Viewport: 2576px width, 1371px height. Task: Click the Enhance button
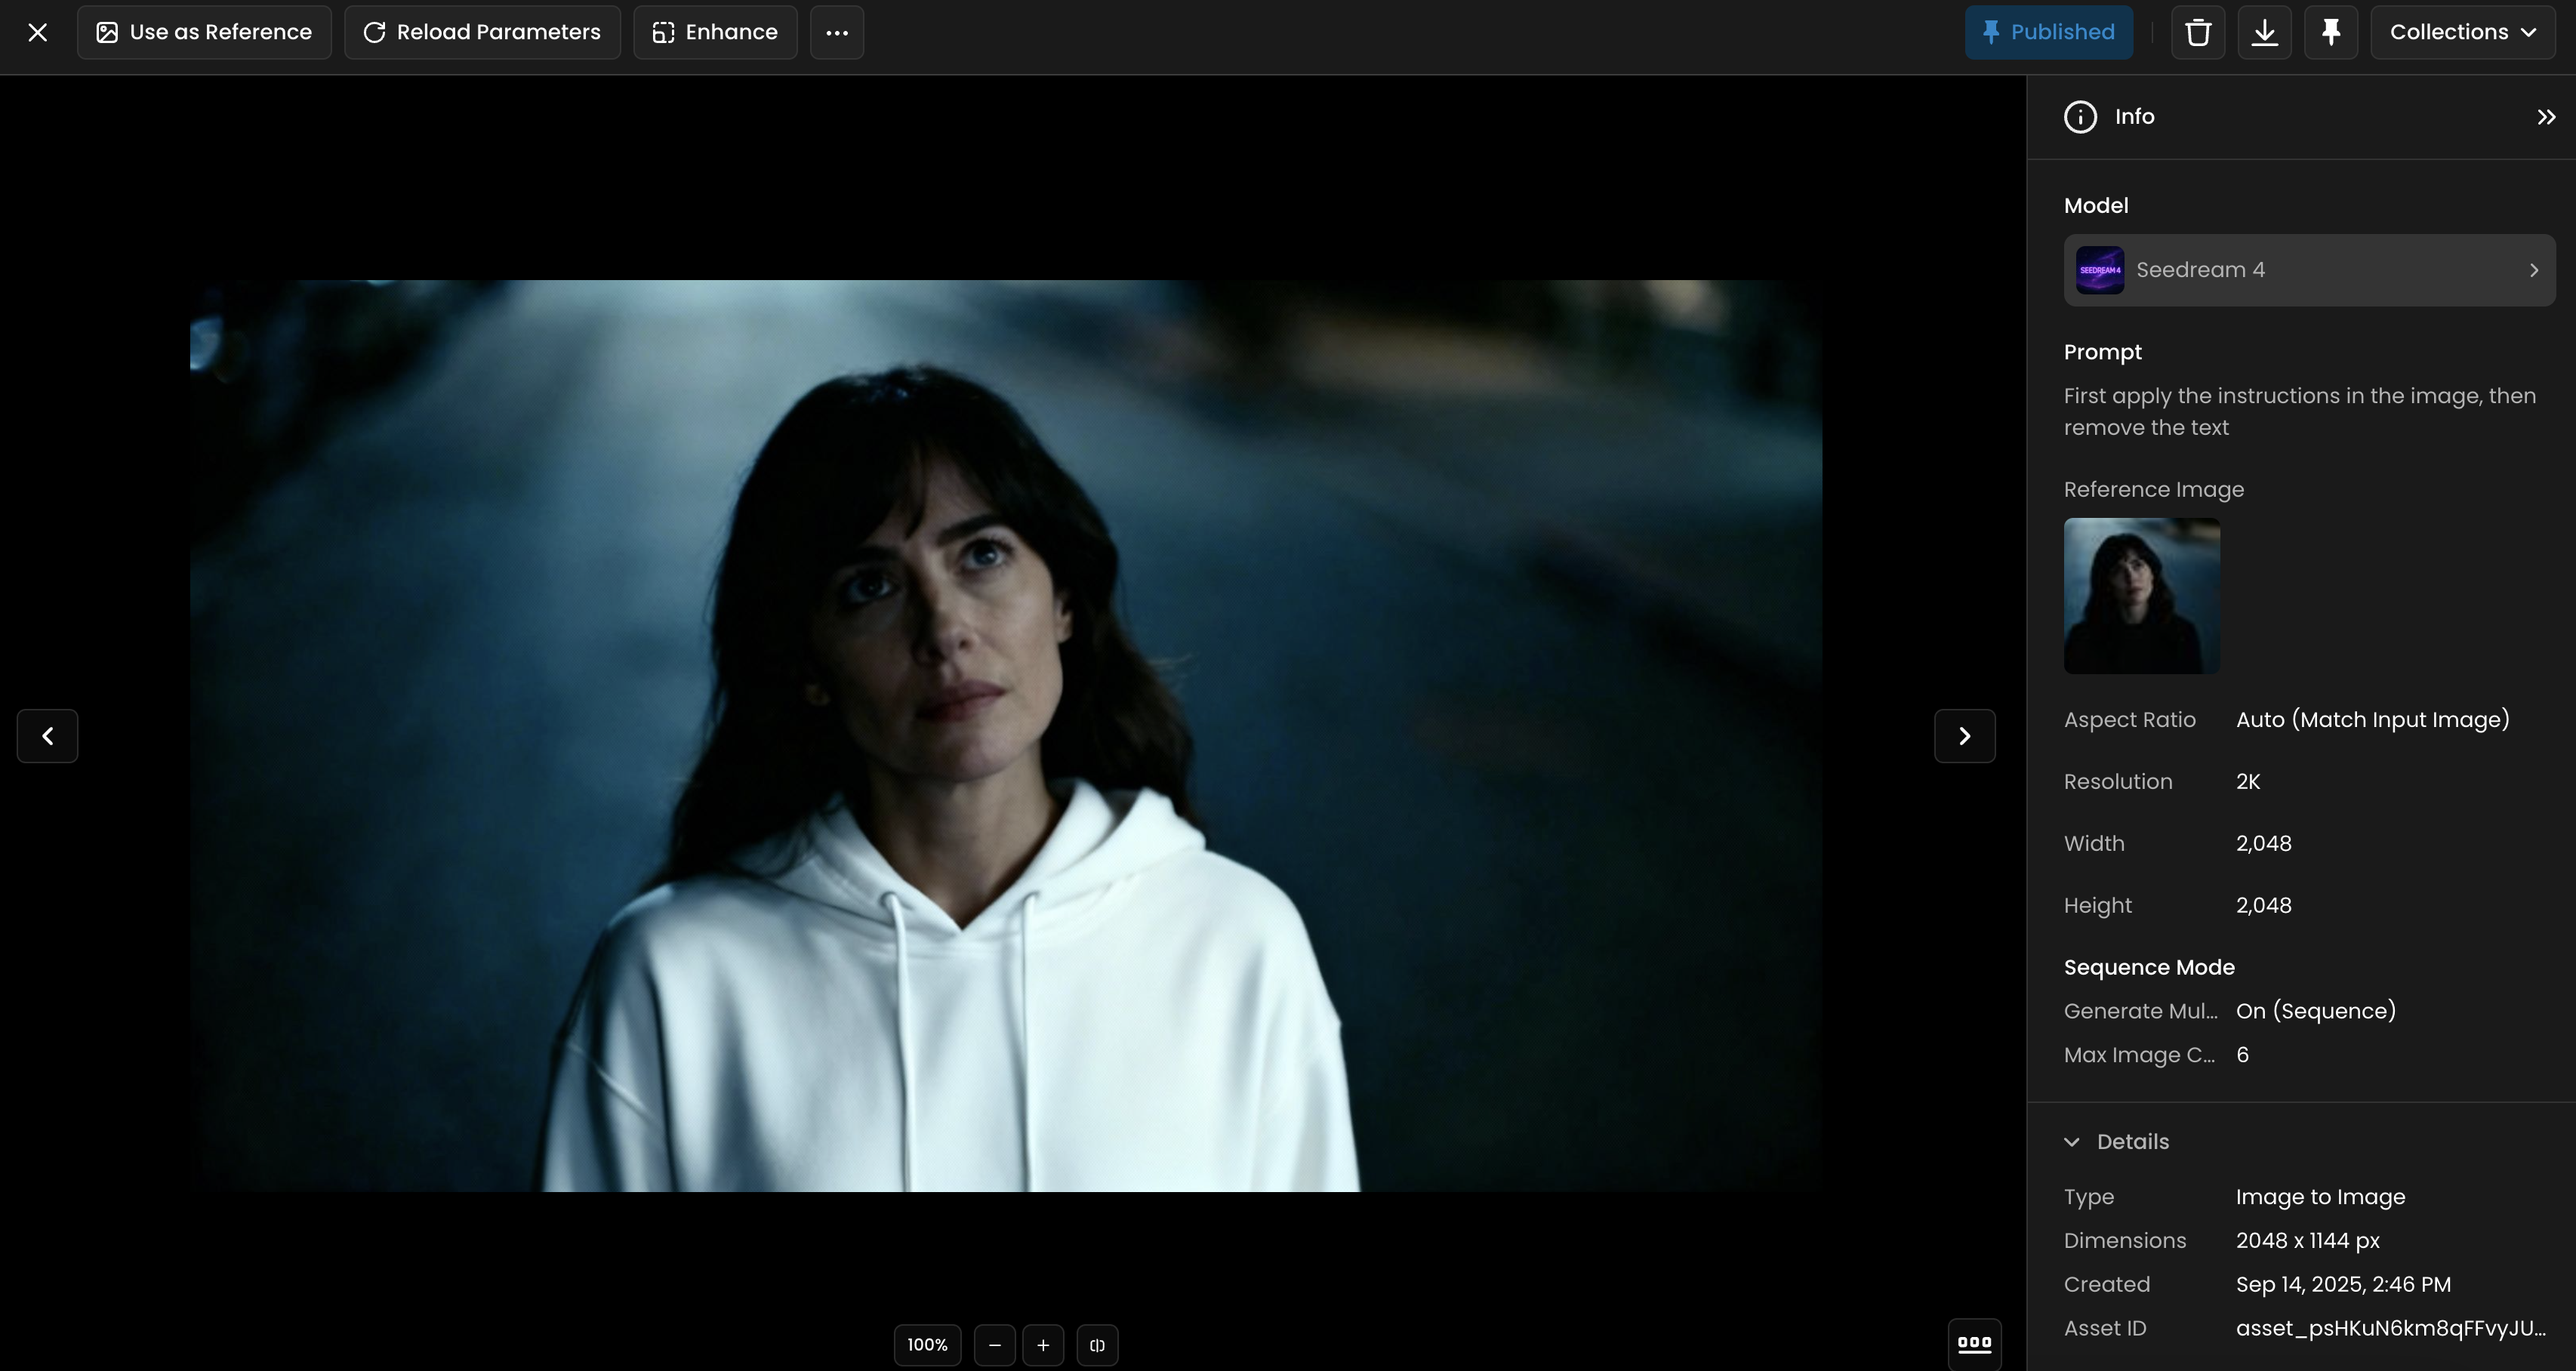tap(715, 32)
